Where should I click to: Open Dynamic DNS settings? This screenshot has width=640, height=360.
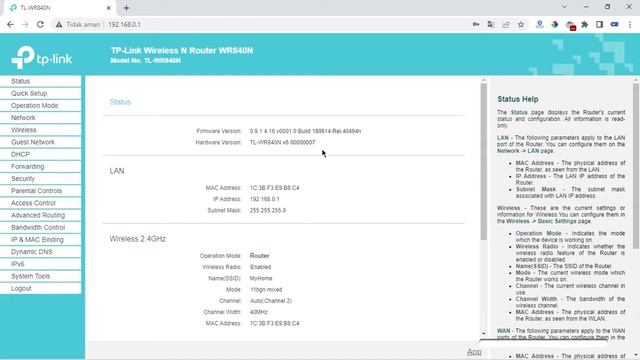tap(40, 252)
